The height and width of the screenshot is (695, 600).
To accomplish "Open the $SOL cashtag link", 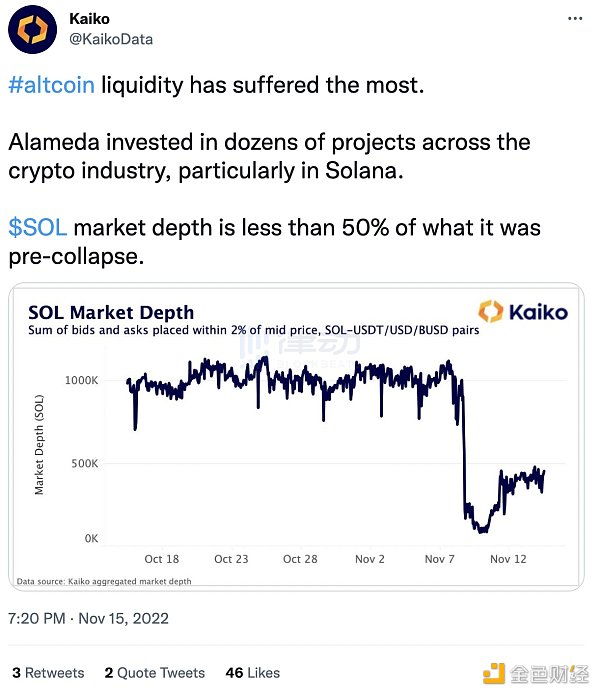I will click(38, 227).
